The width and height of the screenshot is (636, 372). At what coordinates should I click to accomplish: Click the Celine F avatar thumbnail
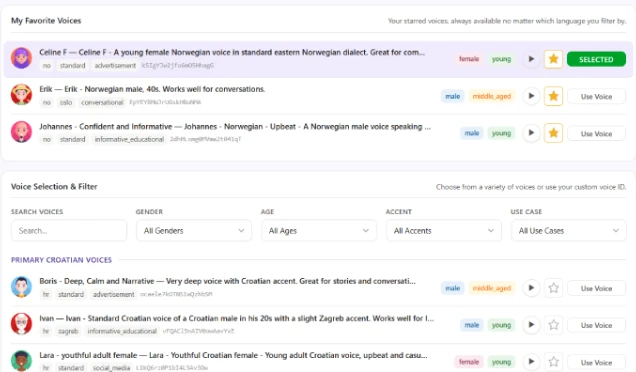point(21,58)
